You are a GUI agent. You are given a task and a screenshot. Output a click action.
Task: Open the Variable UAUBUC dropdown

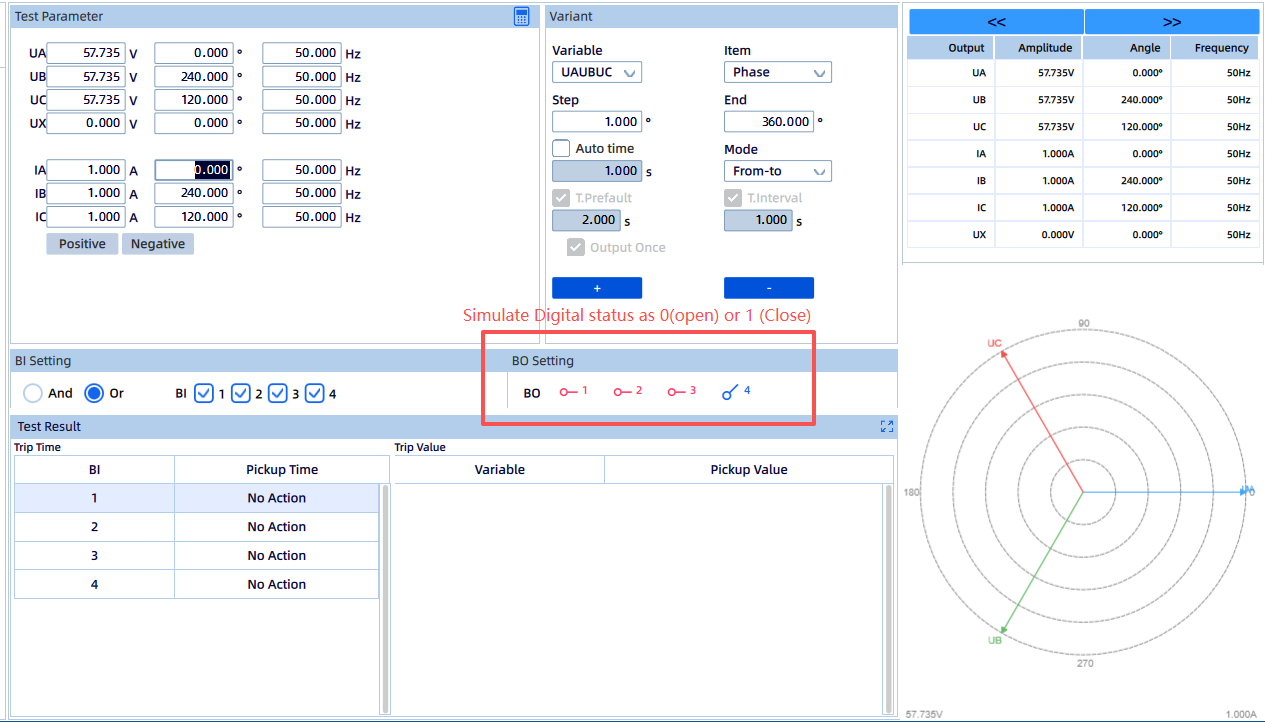(x=597, y=72)
